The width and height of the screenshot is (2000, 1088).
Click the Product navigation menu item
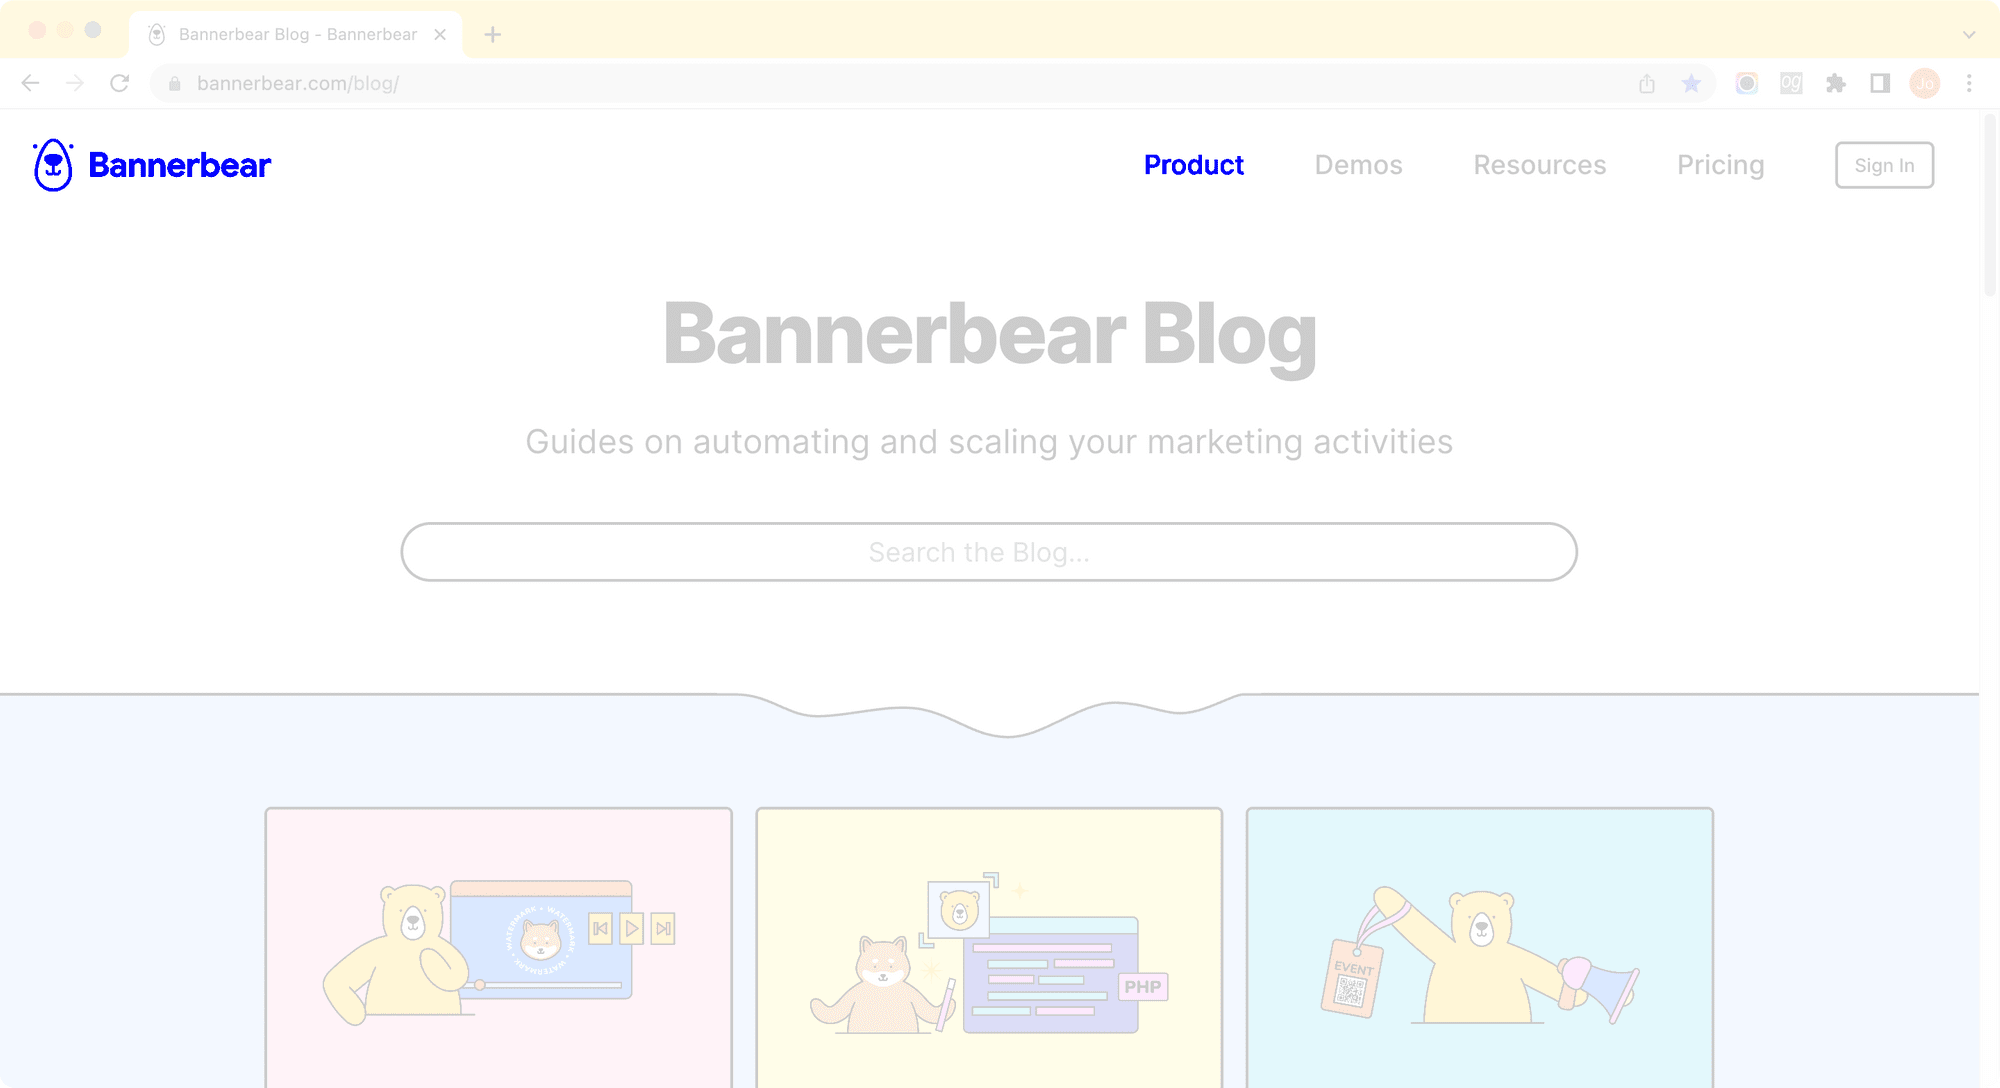(1194, 165)
